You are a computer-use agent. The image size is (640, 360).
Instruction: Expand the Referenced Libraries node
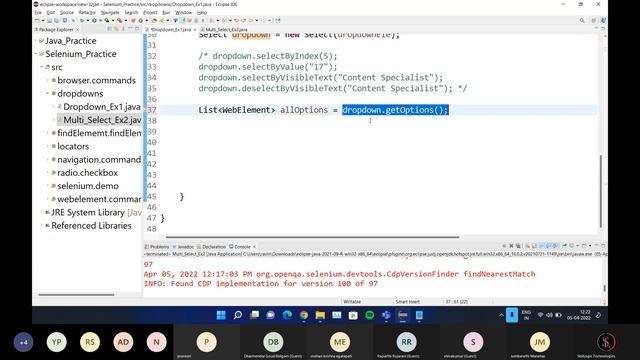(42, 225)
